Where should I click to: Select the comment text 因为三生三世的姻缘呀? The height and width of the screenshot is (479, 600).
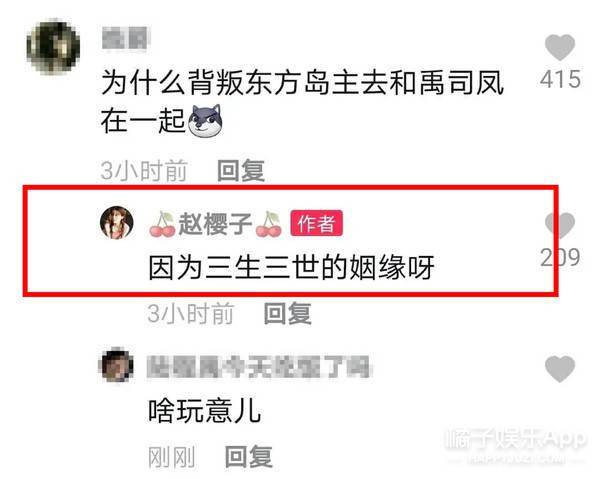click(291, 267)
